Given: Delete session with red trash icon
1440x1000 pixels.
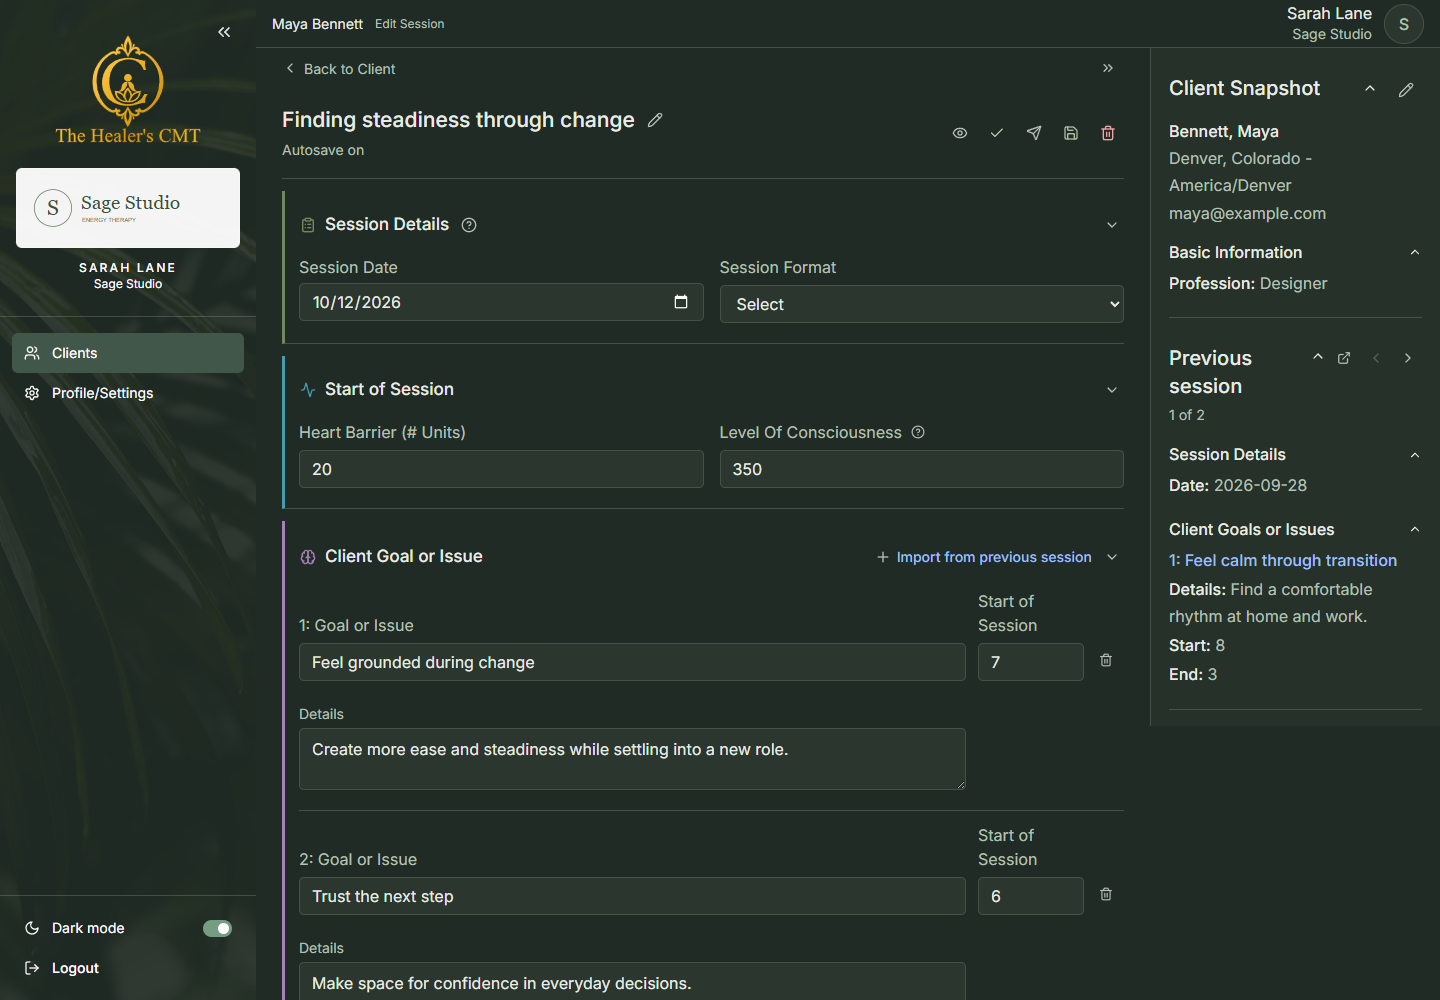Looking at the screenshot, I should click(1108, 133).
